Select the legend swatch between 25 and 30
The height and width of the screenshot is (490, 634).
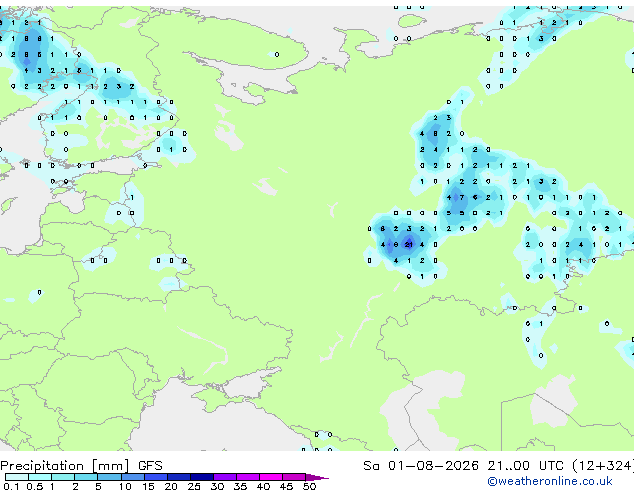coord(202,477)
